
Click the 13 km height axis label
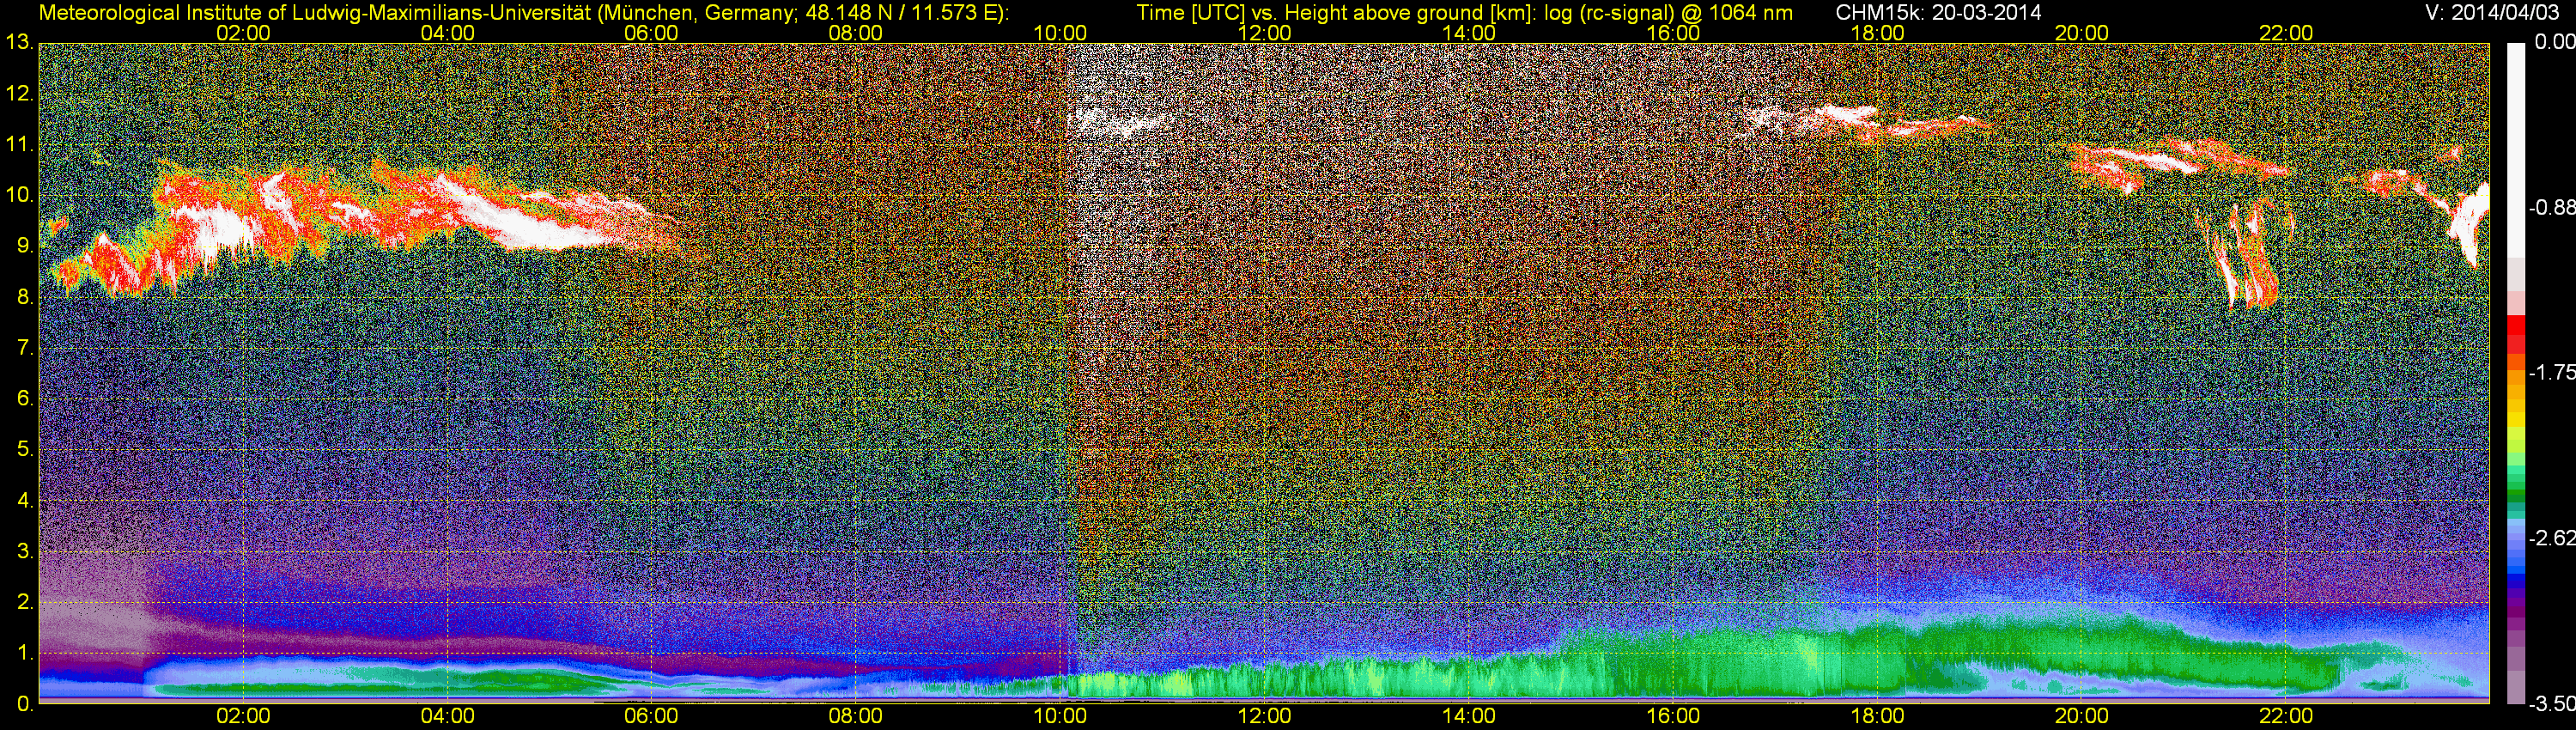pyautogui.click(x=19, y=43)
